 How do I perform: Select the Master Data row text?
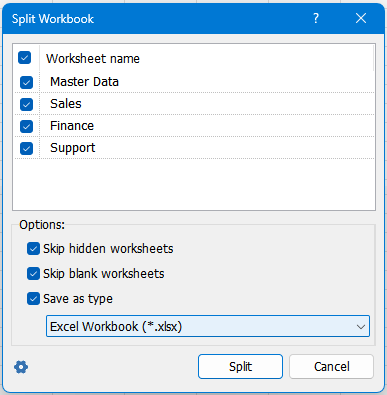(84, 82)
